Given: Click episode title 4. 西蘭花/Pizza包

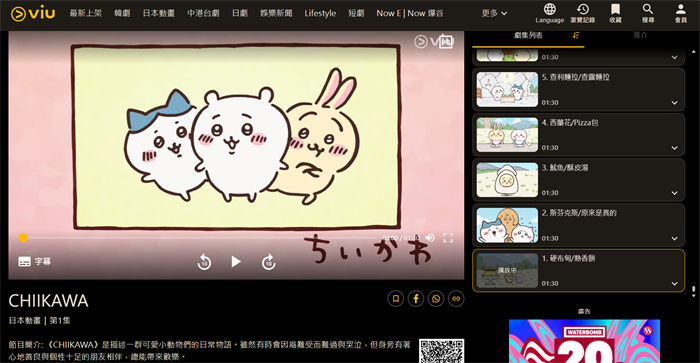Looking at the screenshot, I should 570,122.
